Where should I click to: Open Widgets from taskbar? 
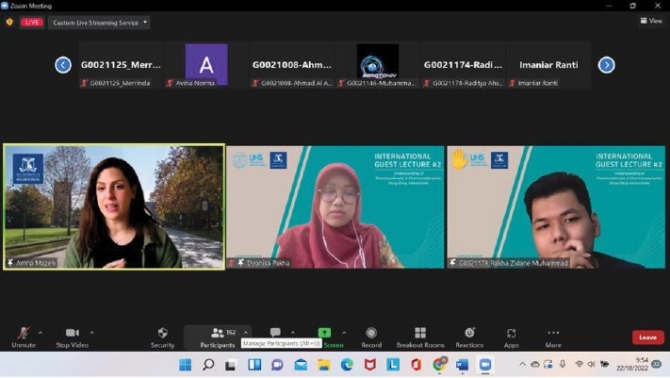coord(255,365)
